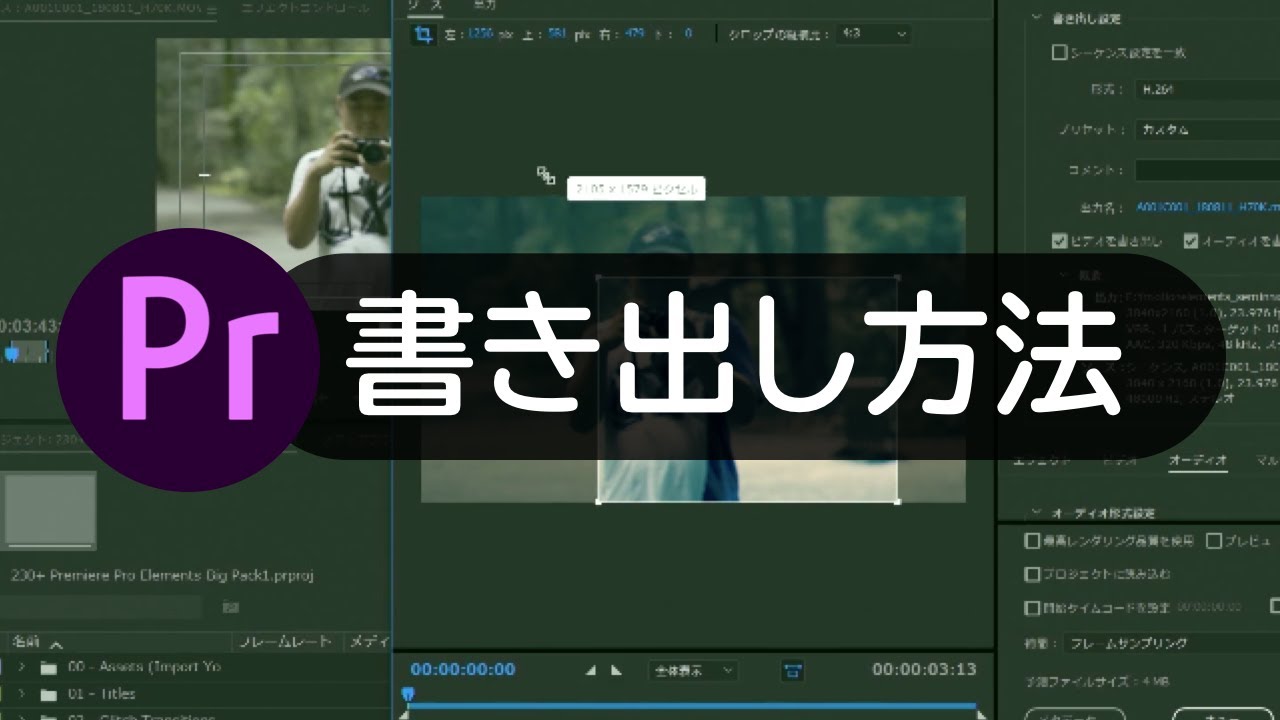1280x720 pixels.
Task: Collapse the 書き出し設定 section
Action: 1036,18
